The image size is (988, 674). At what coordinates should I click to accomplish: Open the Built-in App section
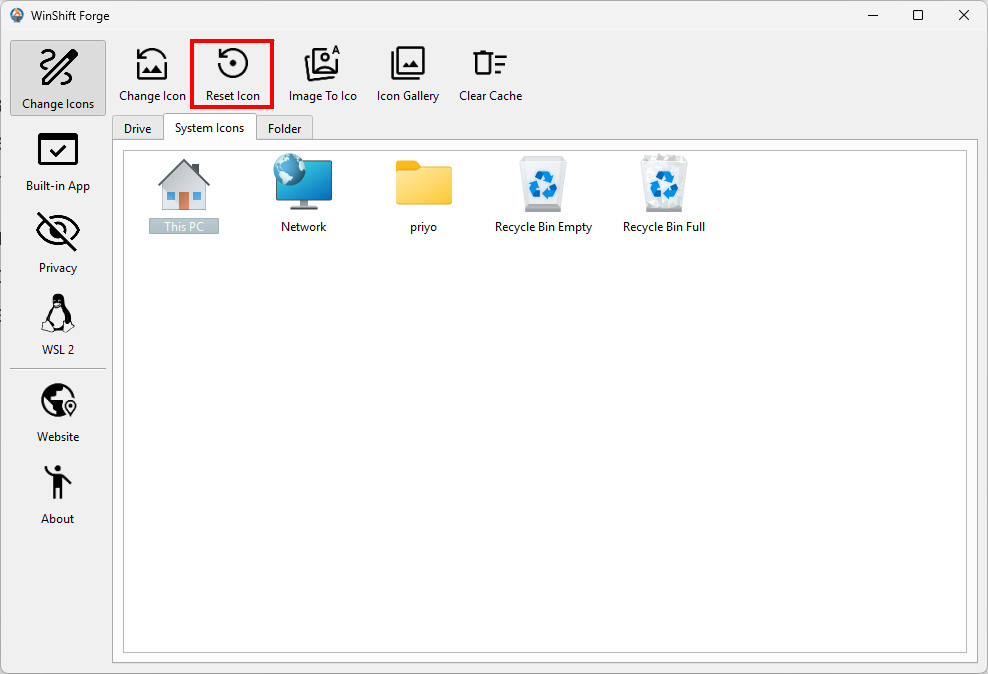(x=58, y=162)
